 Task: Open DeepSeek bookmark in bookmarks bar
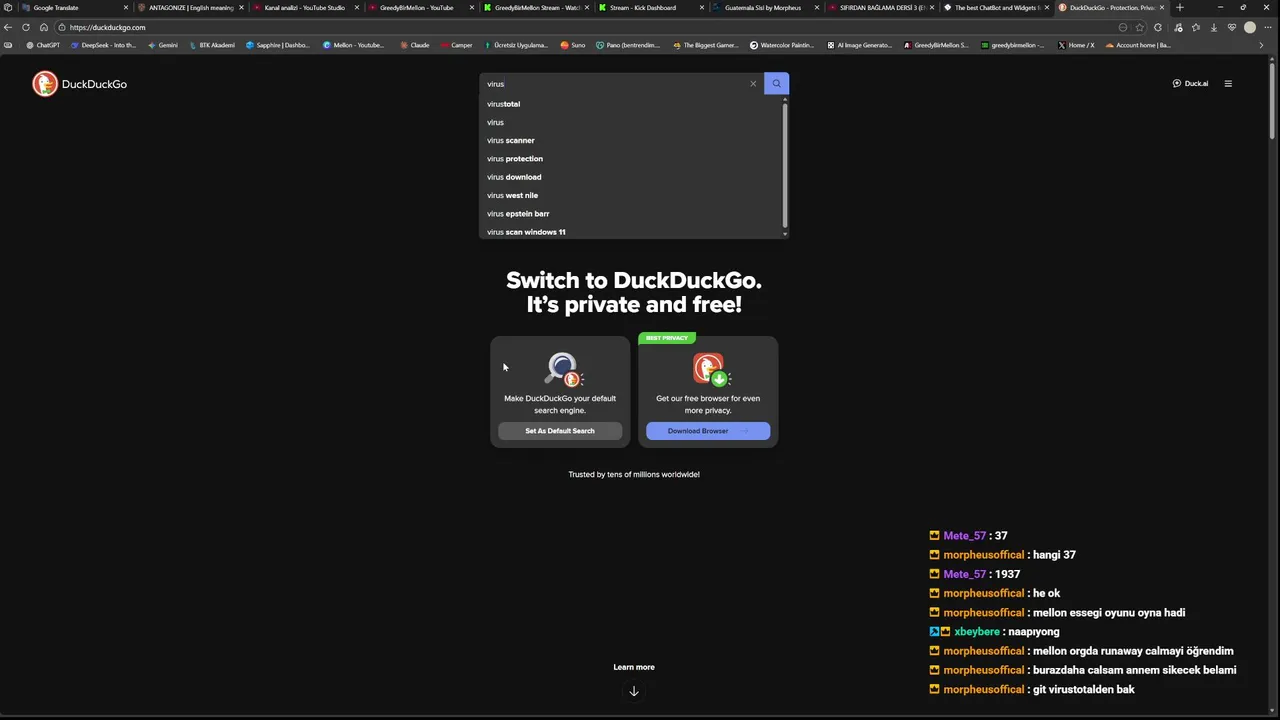coord(104,45)
